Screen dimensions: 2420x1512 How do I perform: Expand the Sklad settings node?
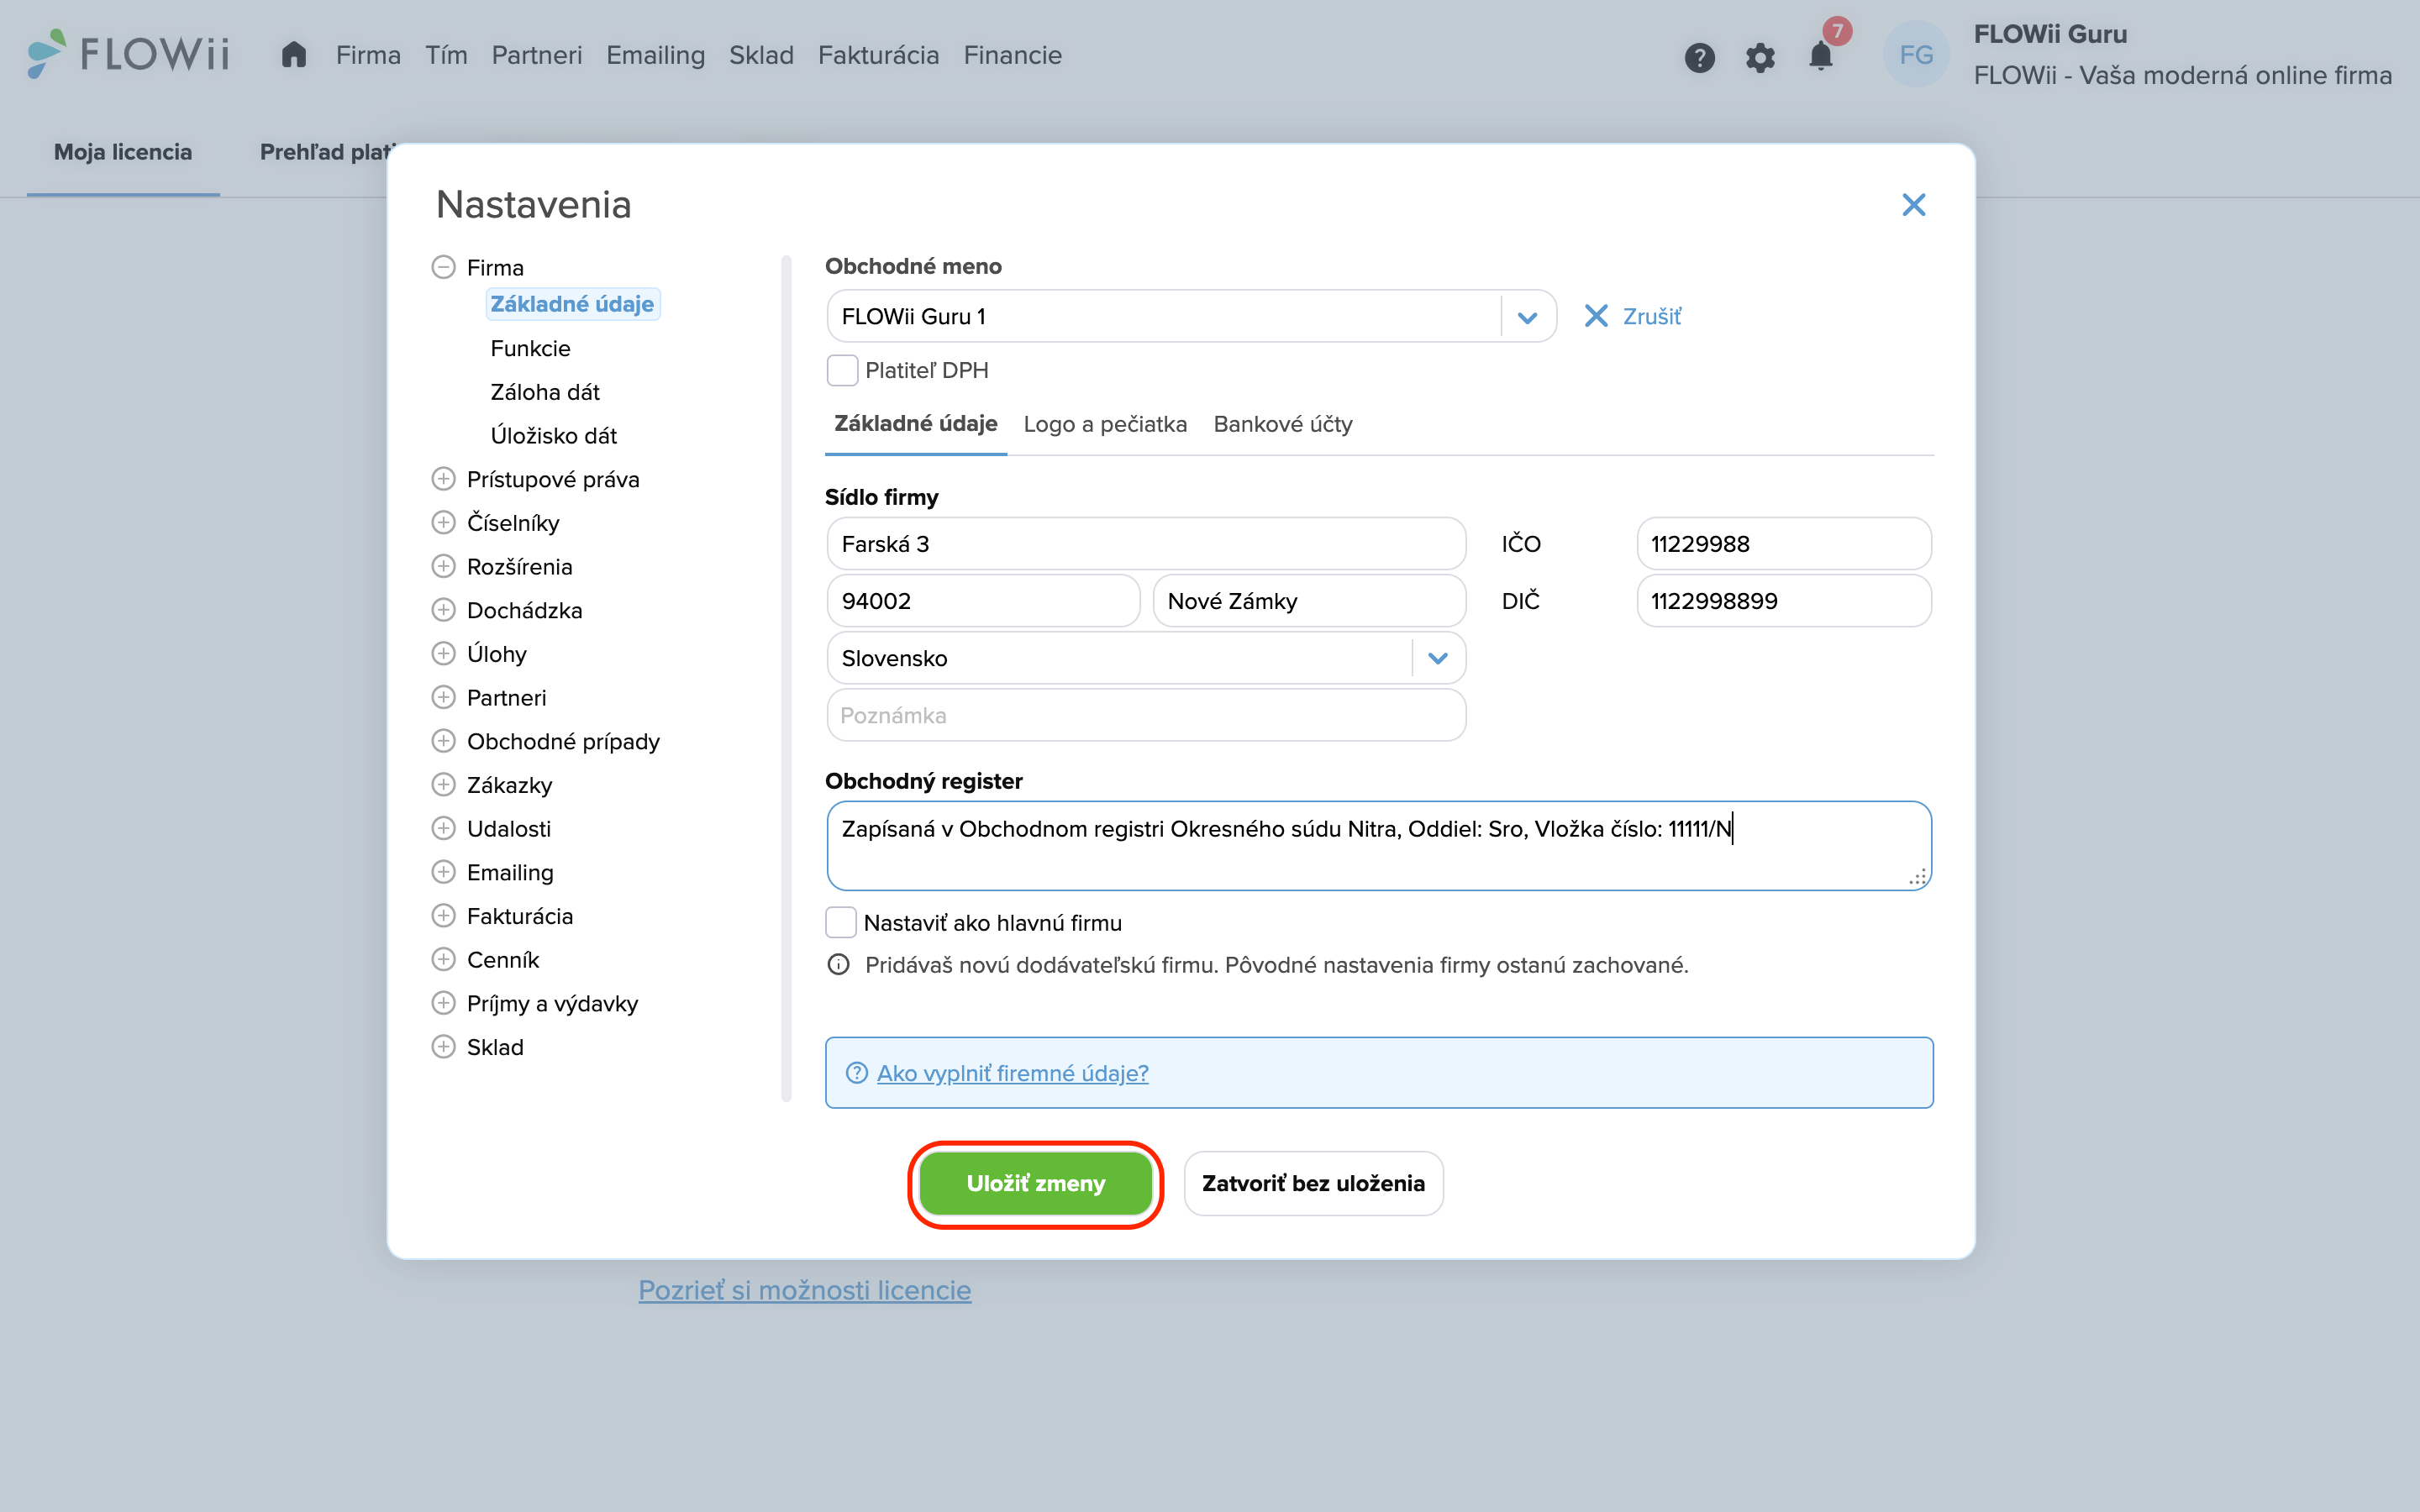tap(443, 1047)
